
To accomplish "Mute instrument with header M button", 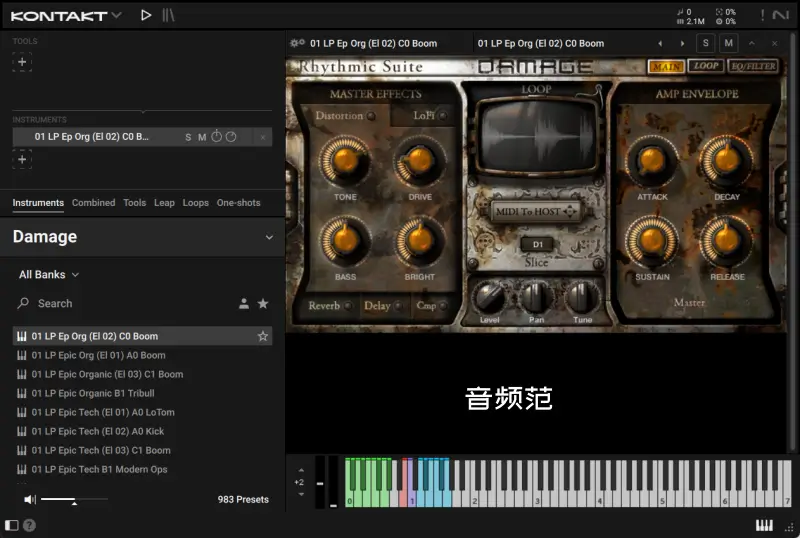I will coord(729,43).
